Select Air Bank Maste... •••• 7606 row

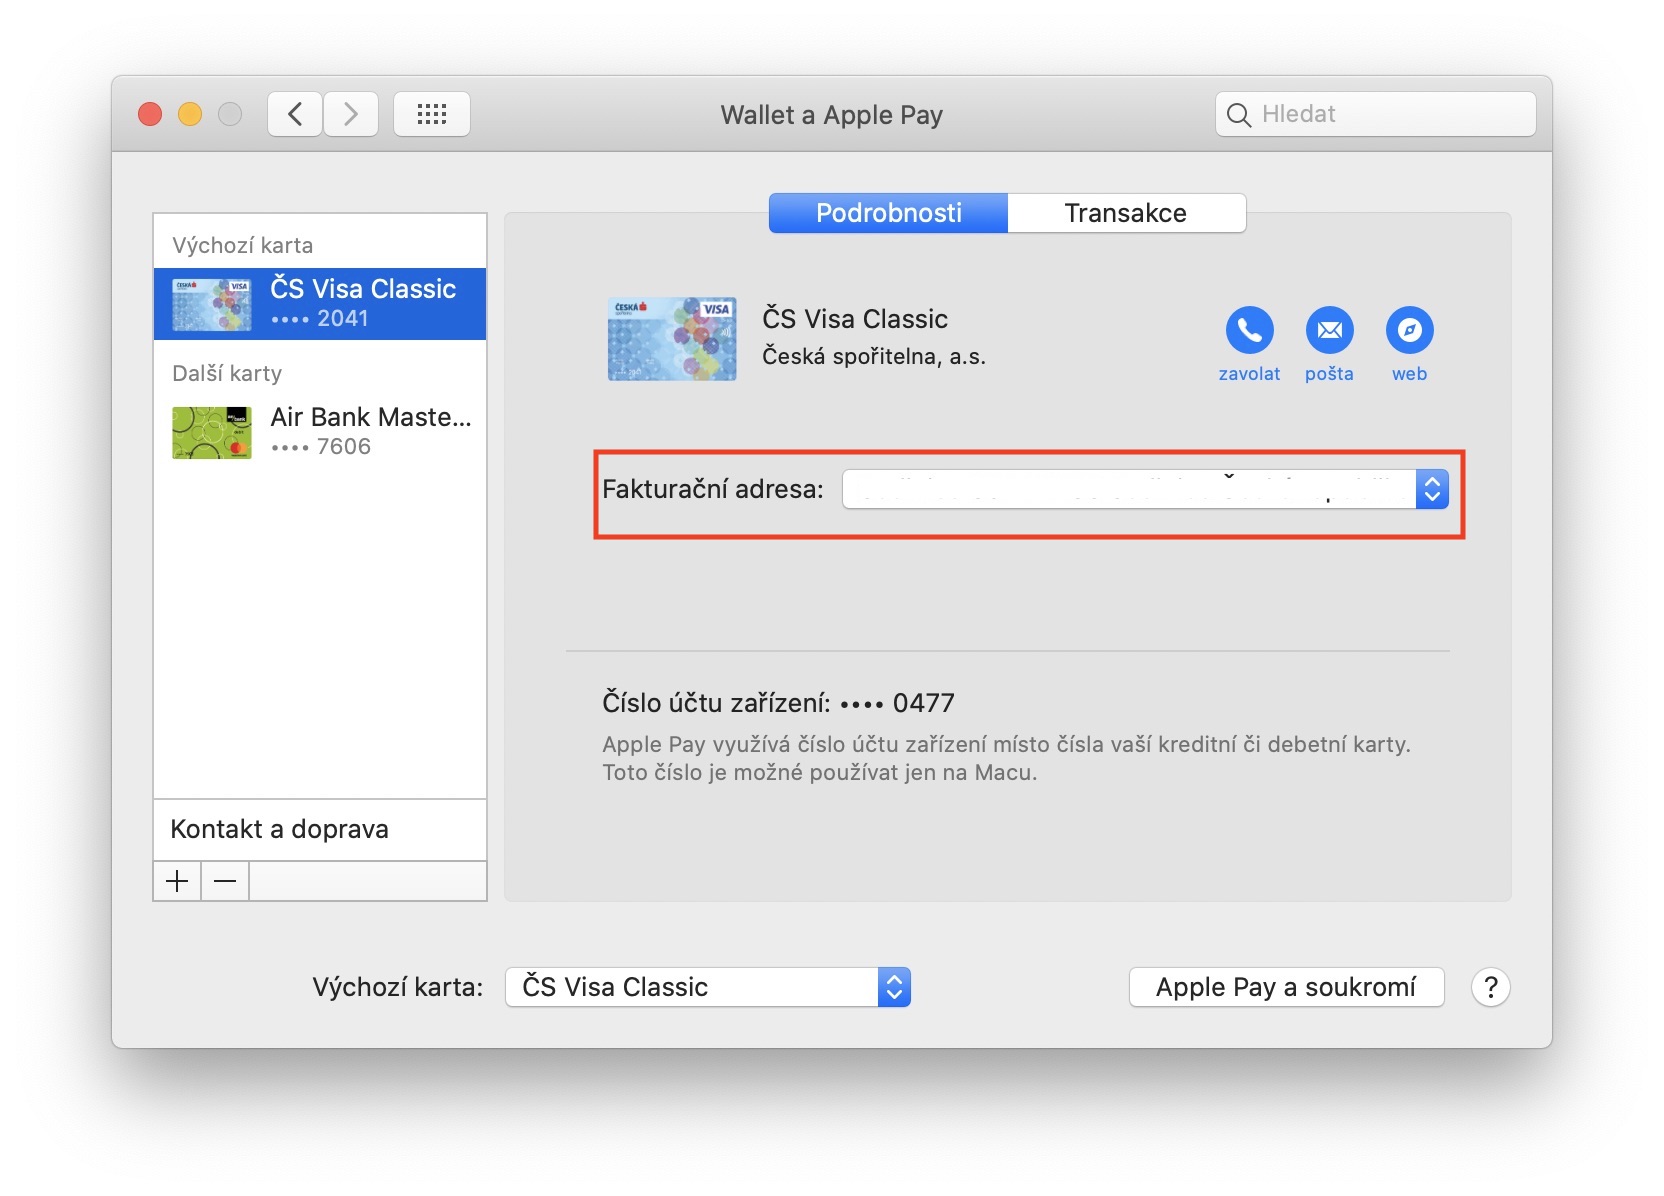click(x=320, y=432)
